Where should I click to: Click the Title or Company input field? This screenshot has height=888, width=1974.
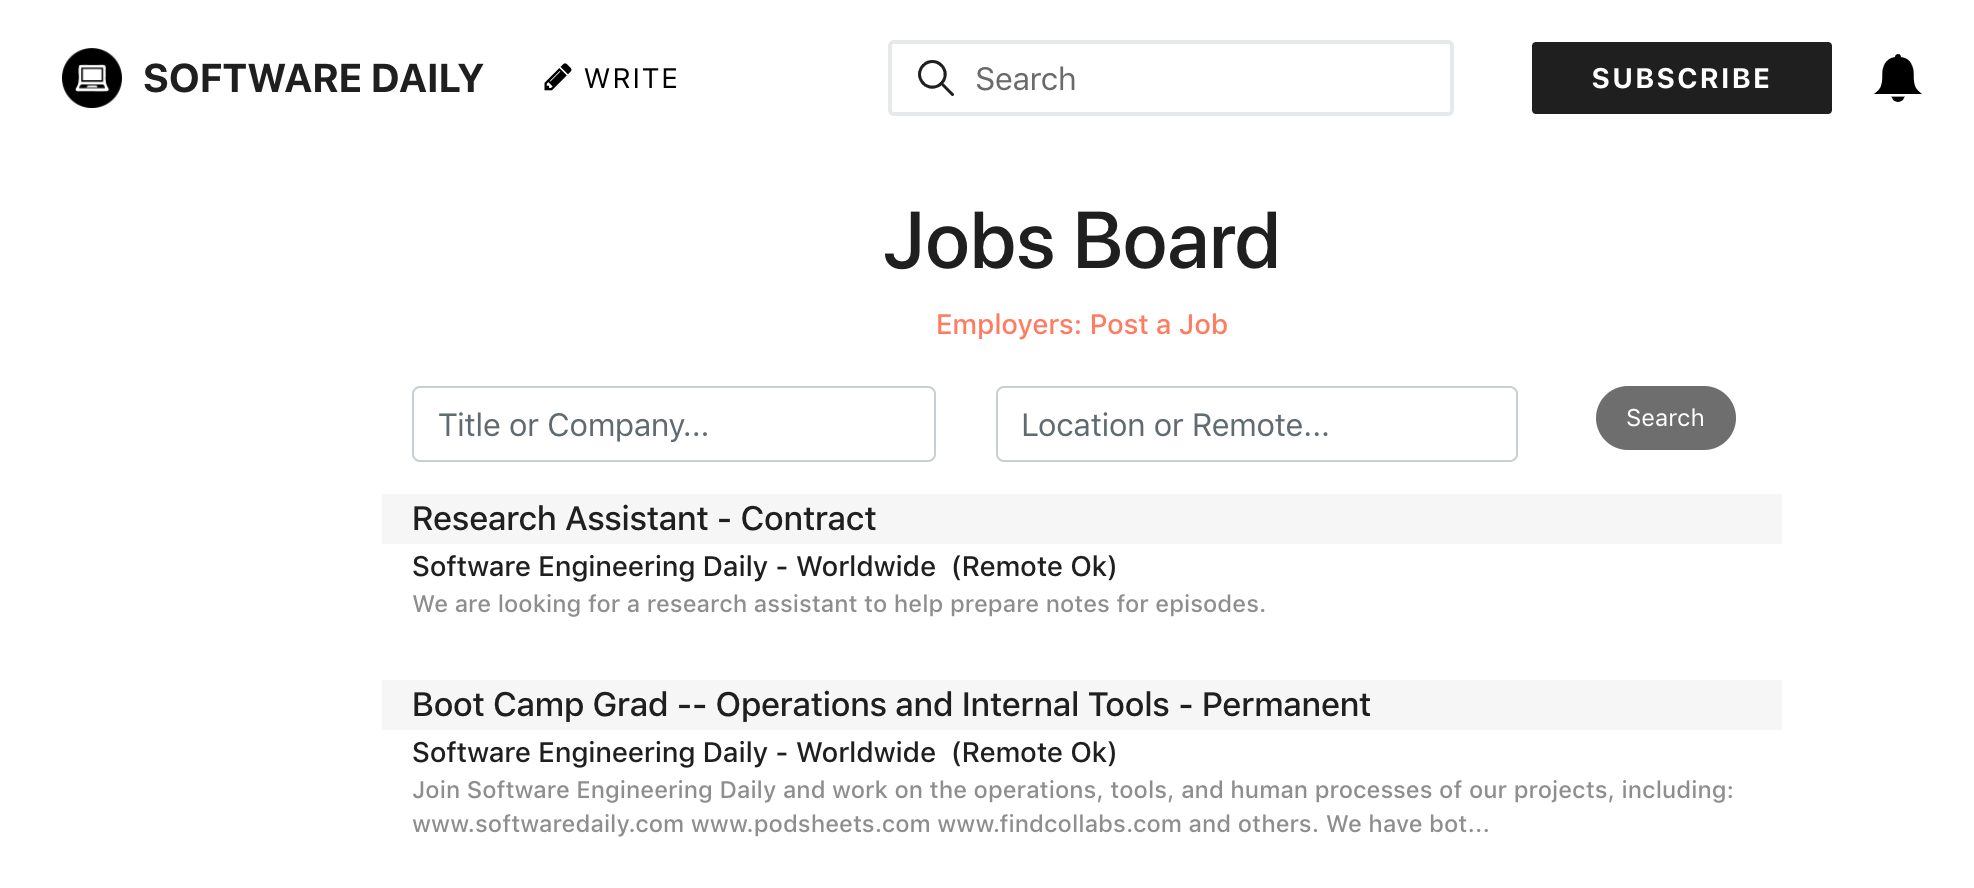[x=674, y=424]
